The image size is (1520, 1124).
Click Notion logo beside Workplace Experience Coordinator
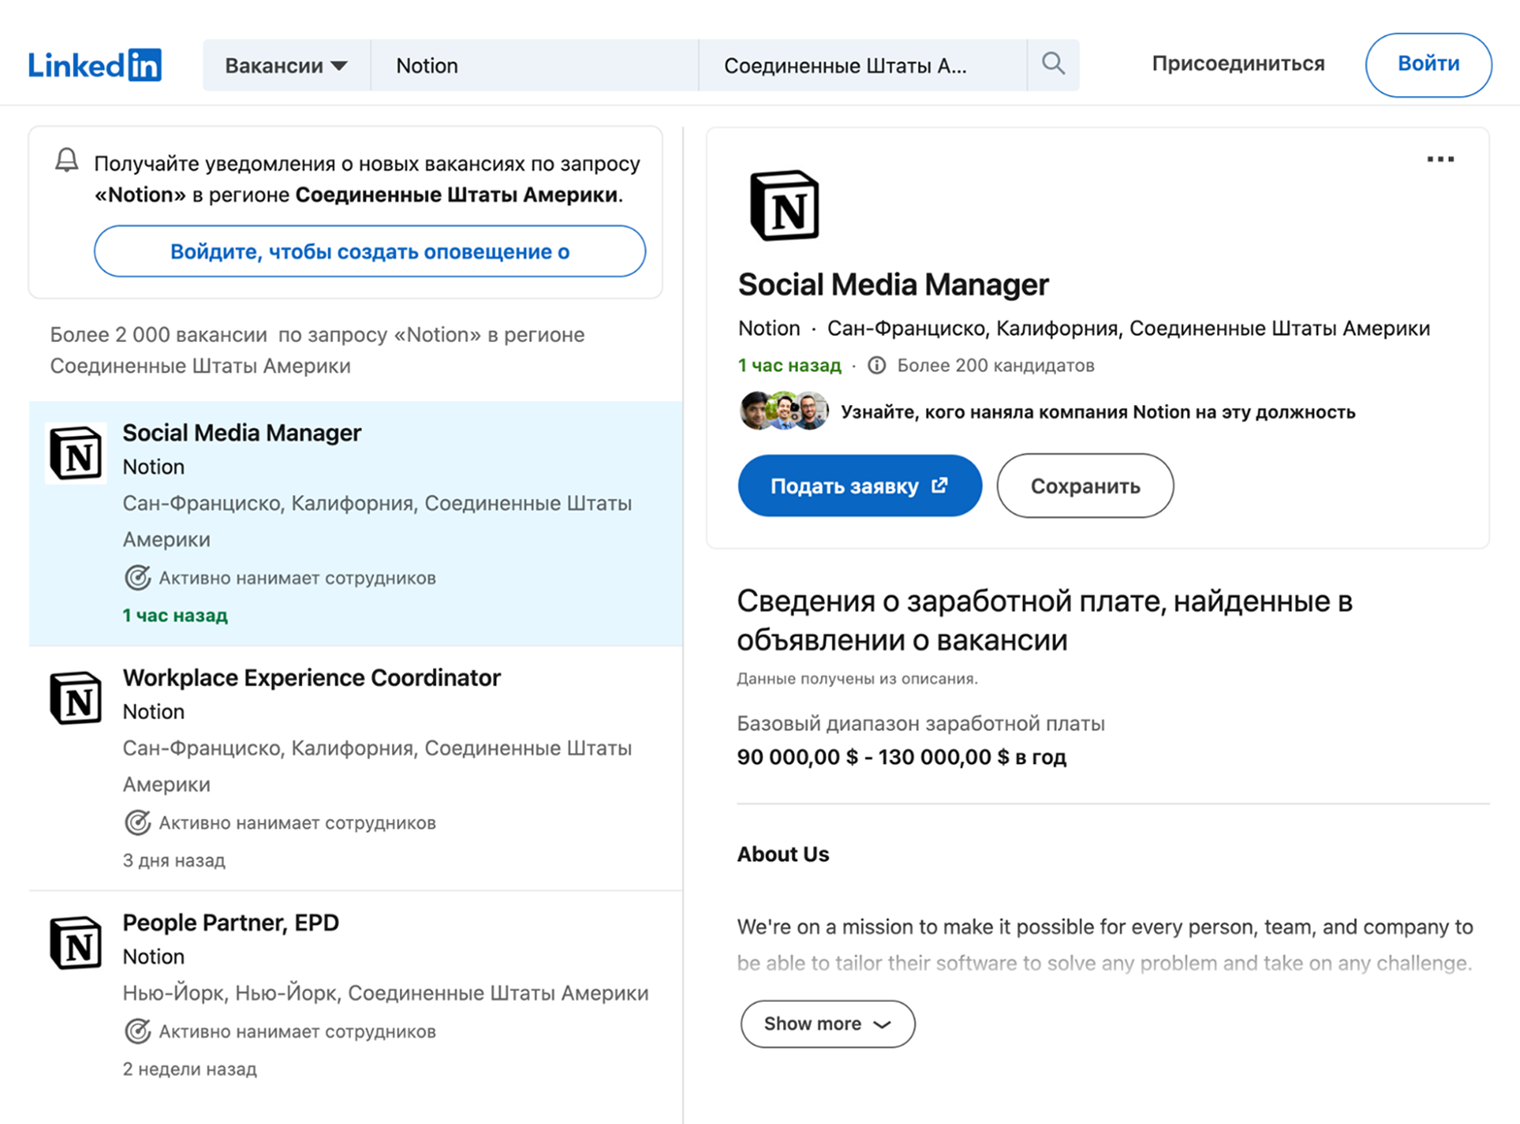coord(76,698)
